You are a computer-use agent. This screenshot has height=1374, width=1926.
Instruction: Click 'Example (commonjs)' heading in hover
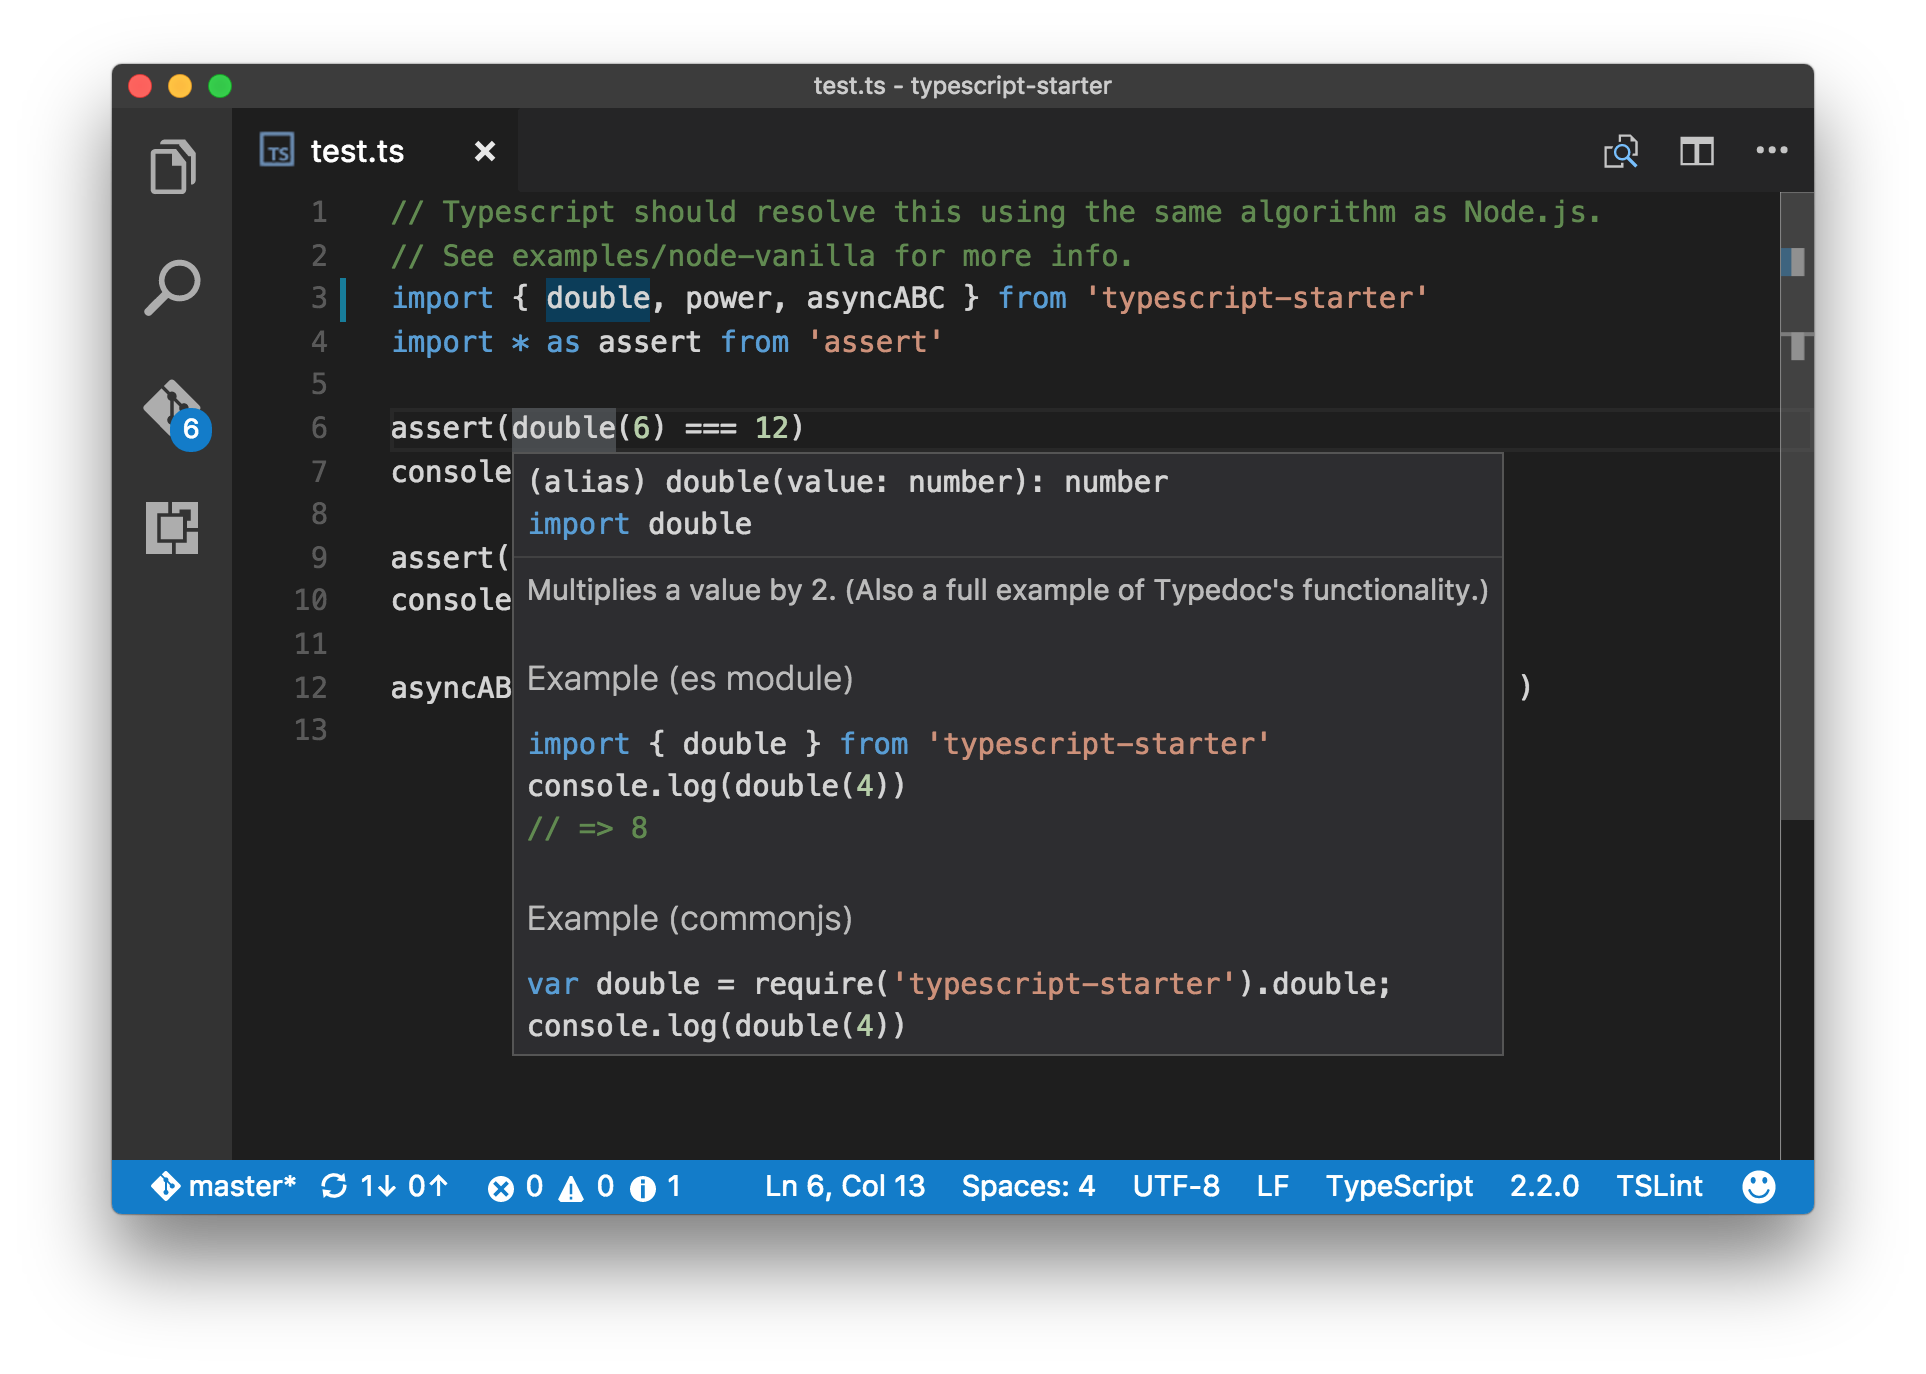pos(690,919)
